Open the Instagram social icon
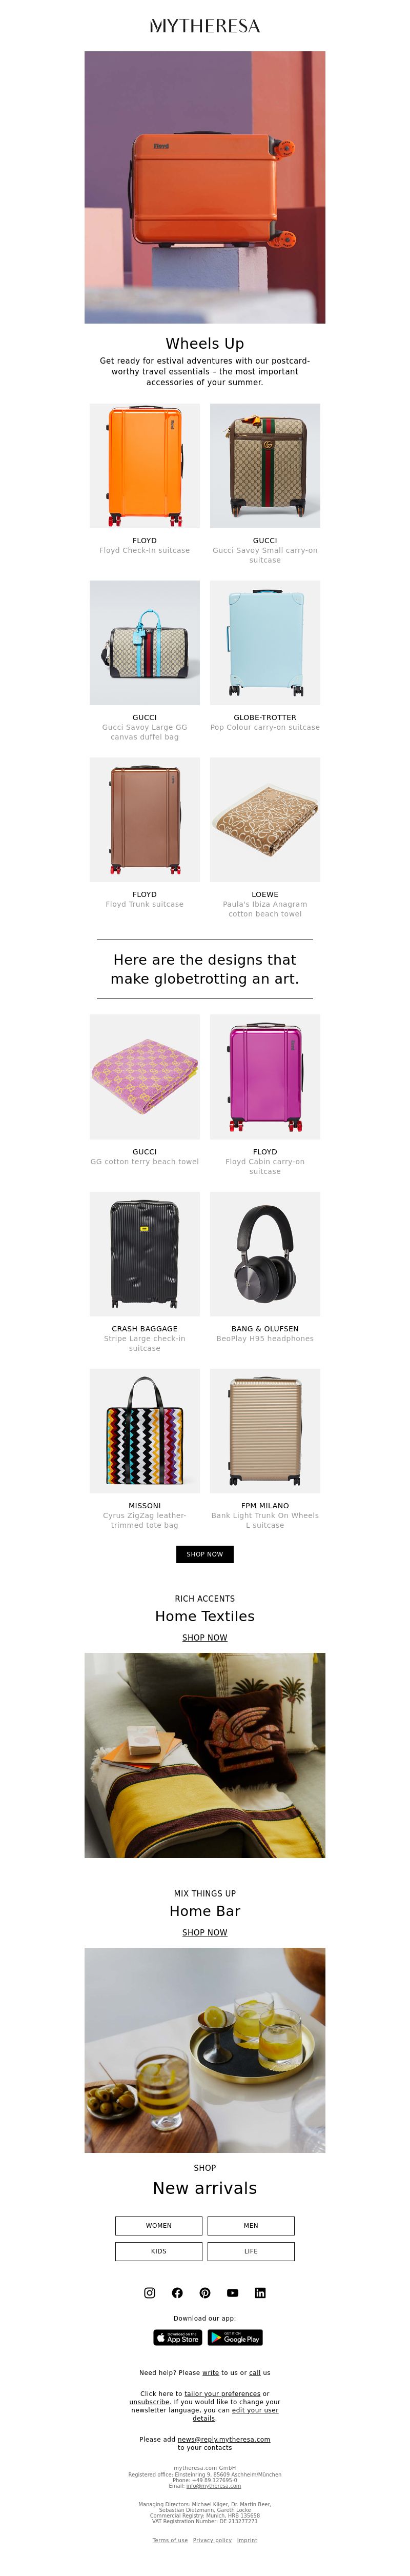This screenshot has height=2576, width=410. (150, 2293)
